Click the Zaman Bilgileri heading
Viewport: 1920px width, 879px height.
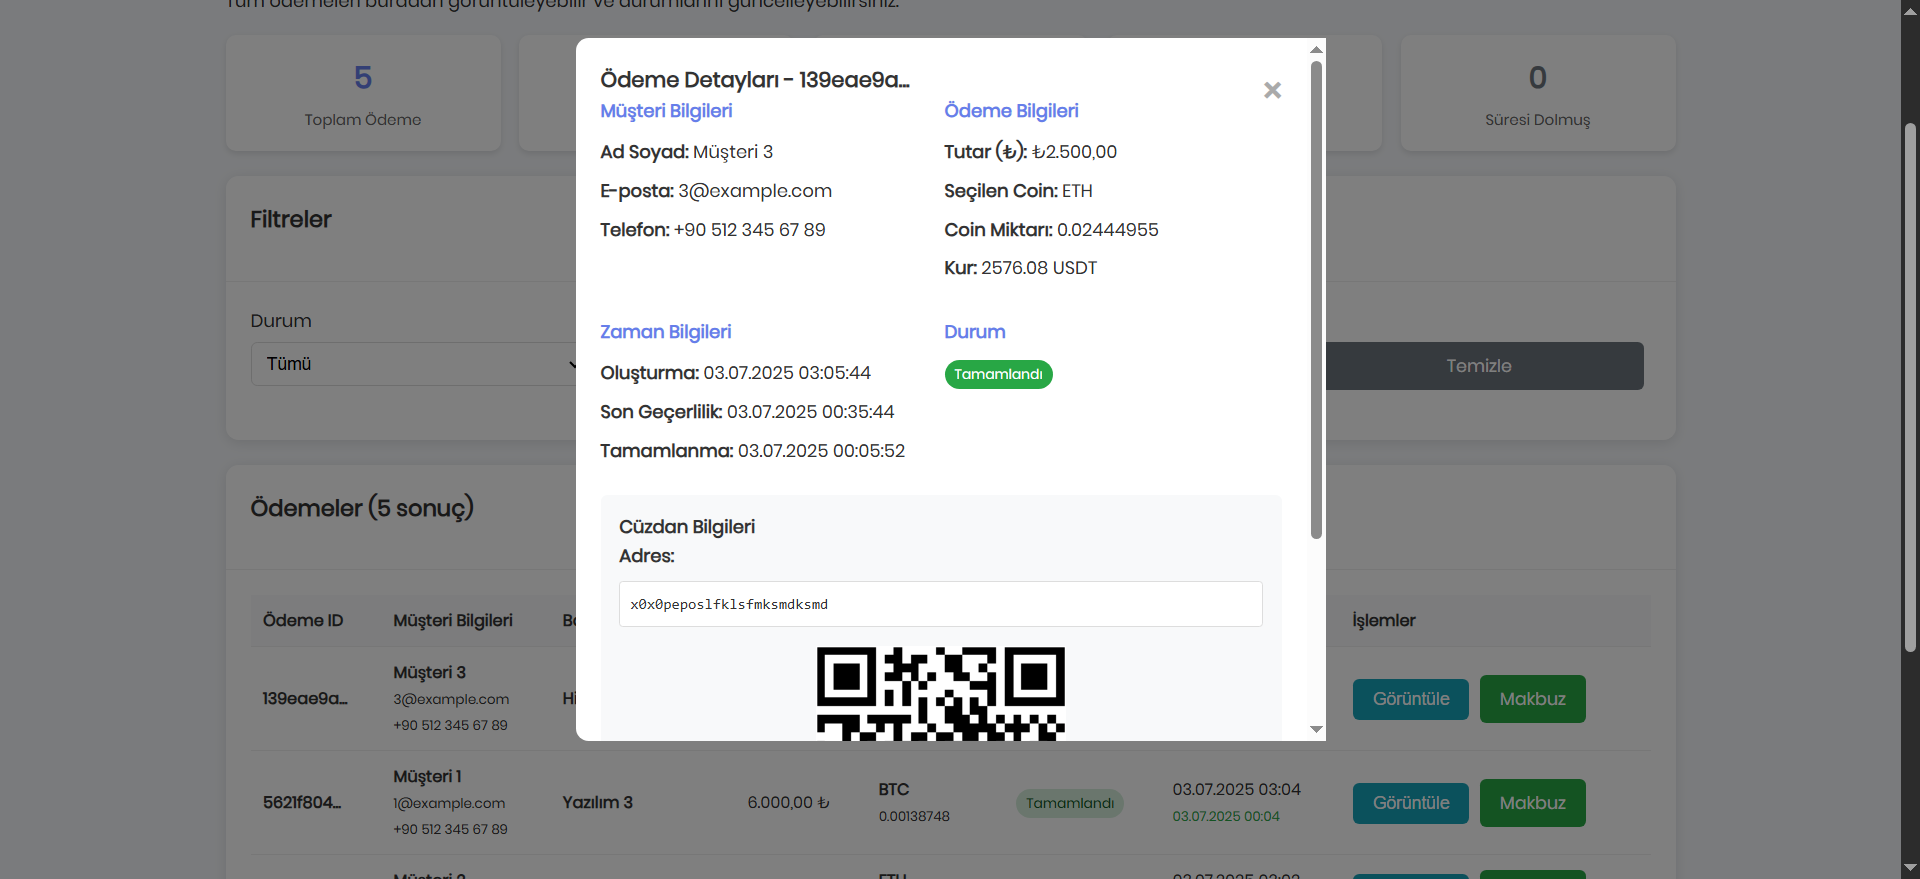tap(665, 332)
